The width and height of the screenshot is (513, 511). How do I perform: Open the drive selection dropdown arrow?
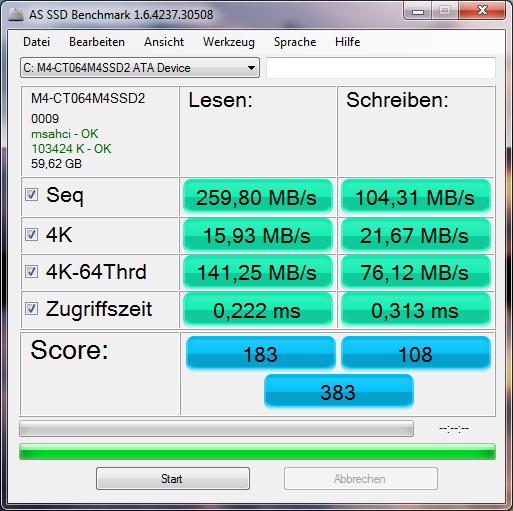tap(251, 68)
